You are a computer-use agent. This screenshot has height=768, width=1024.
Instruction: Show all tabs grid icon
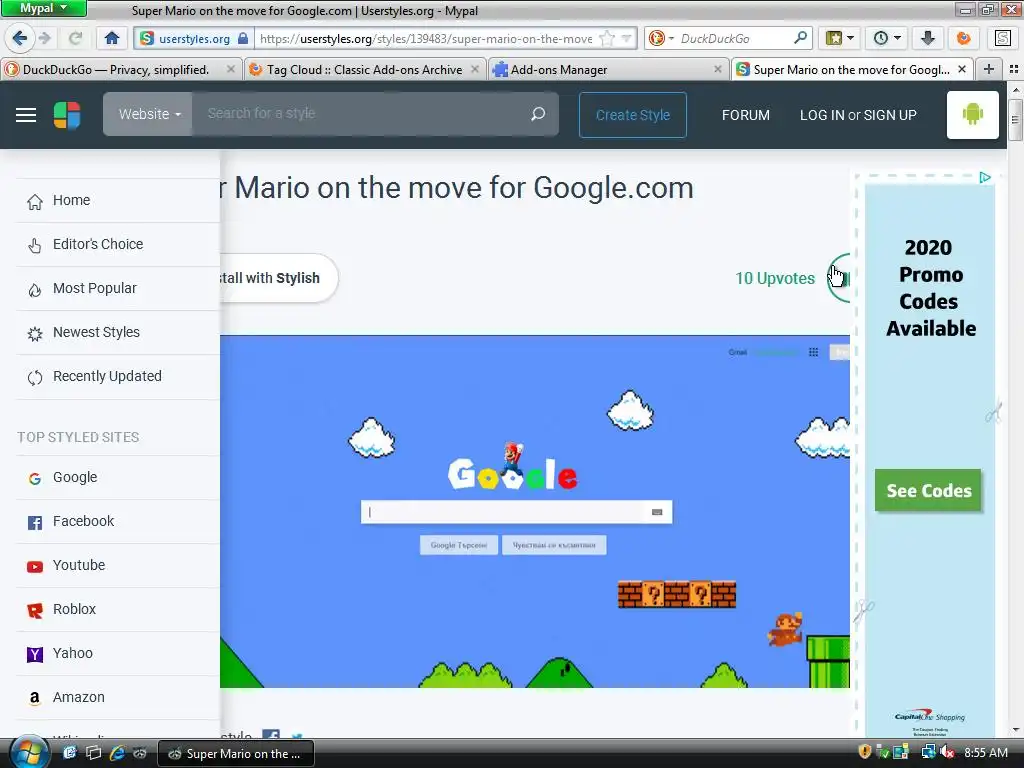1014,69
